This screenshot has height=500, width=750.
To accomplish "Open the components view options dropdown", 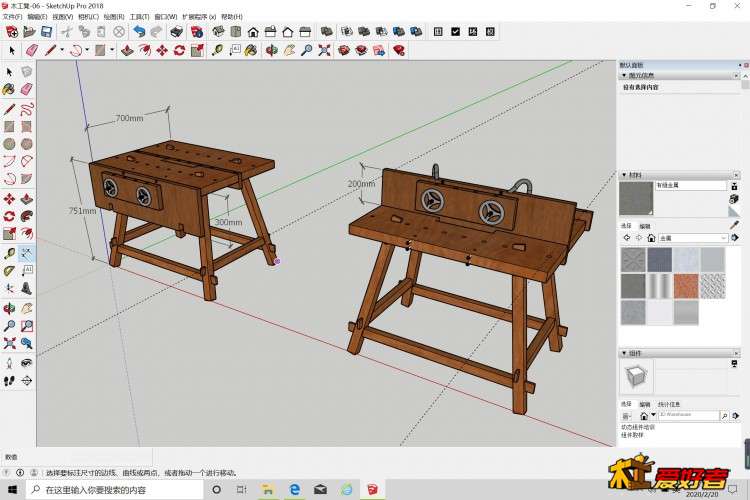I will click(x=626, y=416).
